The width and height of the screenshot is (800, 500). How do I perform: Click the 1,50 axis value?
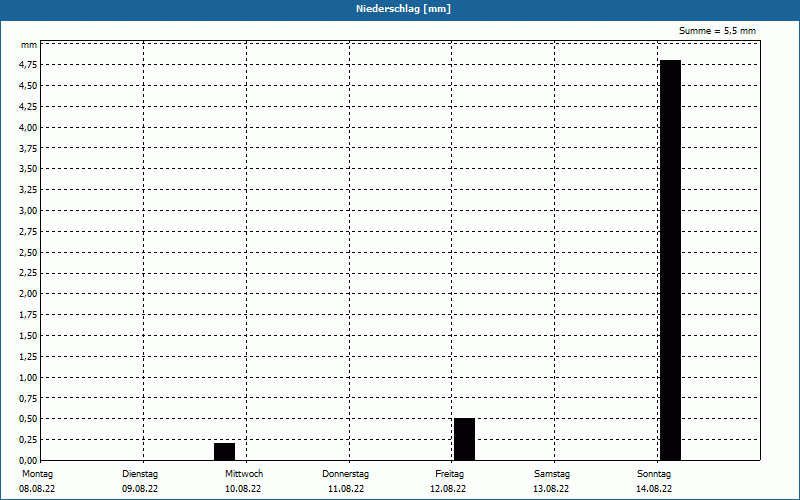pos(29,336)
